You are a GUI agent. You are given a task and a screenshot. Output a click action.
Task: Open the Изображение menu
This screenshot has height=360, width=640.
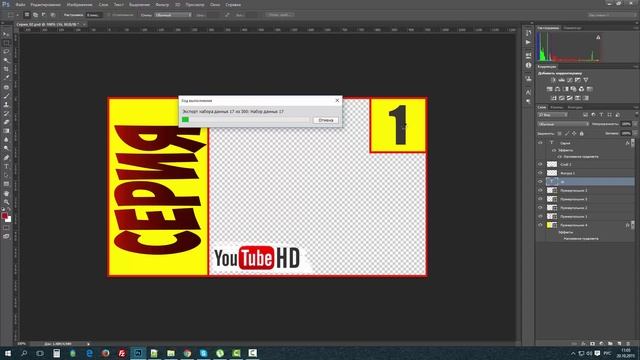(80, 4)
